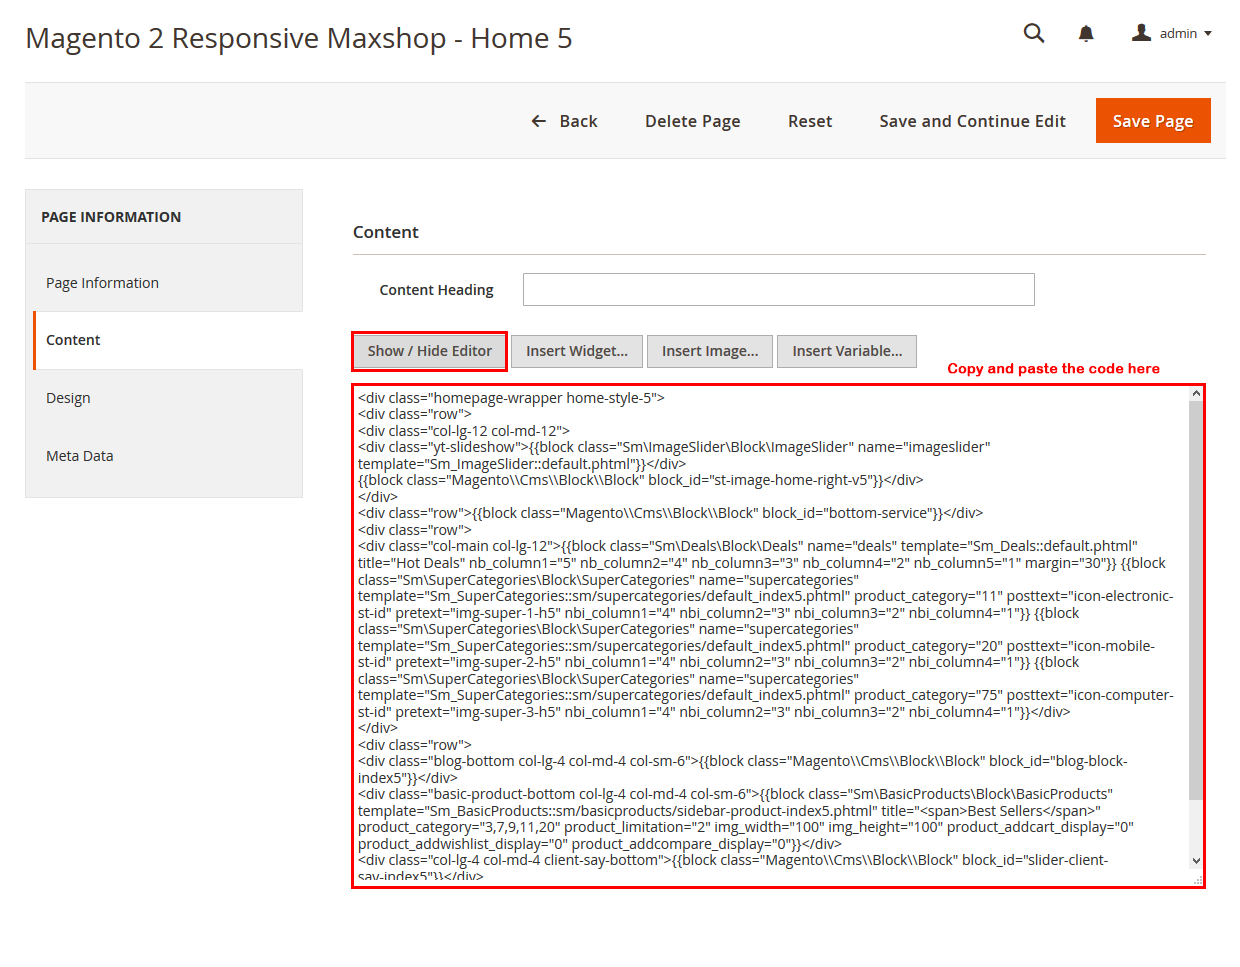Click the admin user avatar icon
Image resolution: width=1240 pixels, height=967 pixels.
tap(1141, 33)
